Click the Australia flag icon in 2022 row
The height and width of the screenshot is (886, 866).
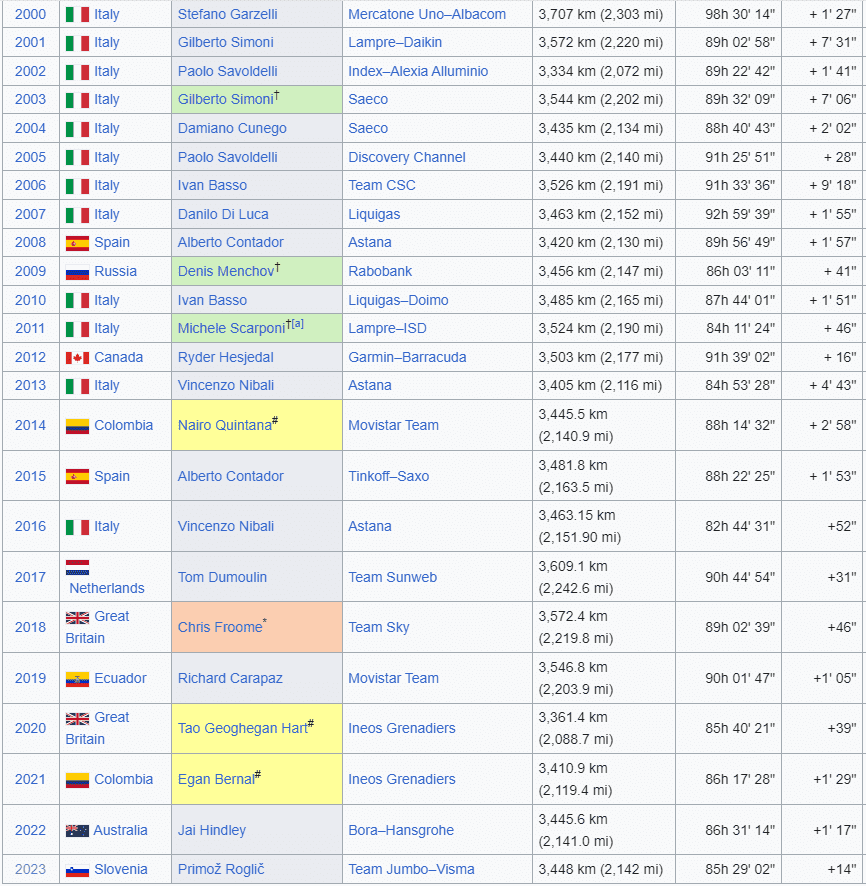tap(77, 831)
